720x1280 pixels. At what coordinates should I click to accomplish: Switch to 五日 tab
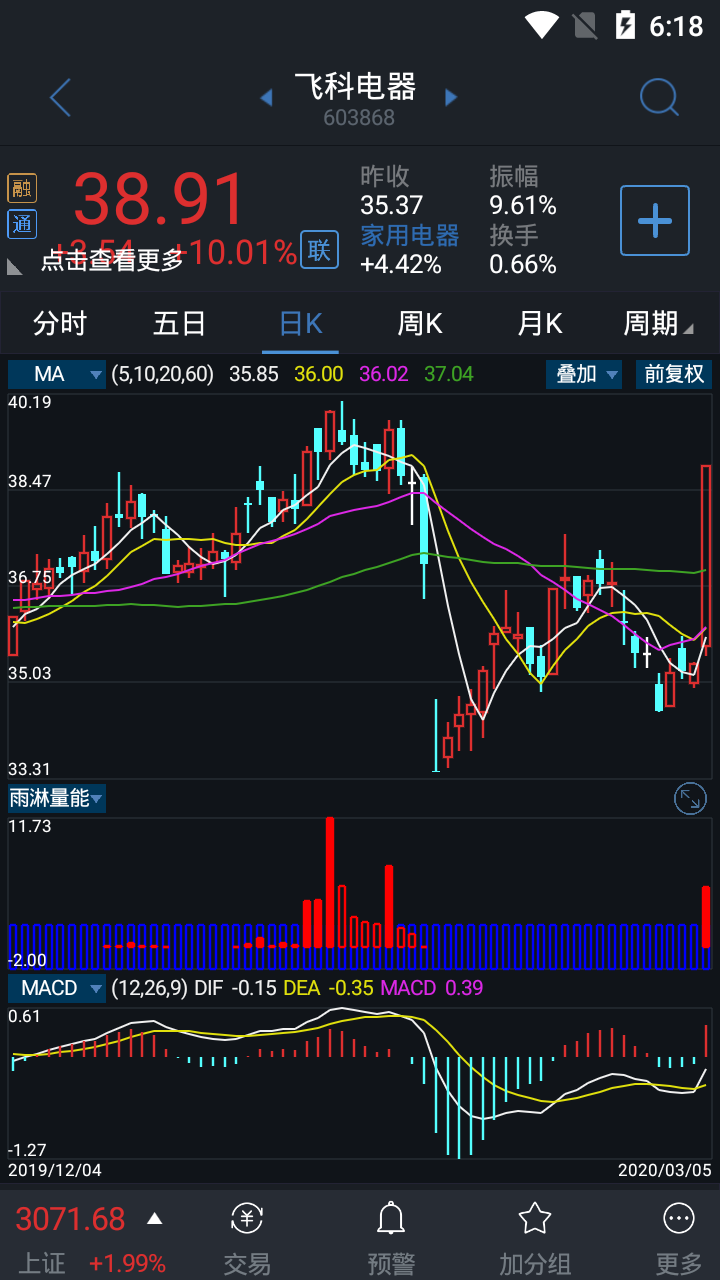(x=180, y=324)
